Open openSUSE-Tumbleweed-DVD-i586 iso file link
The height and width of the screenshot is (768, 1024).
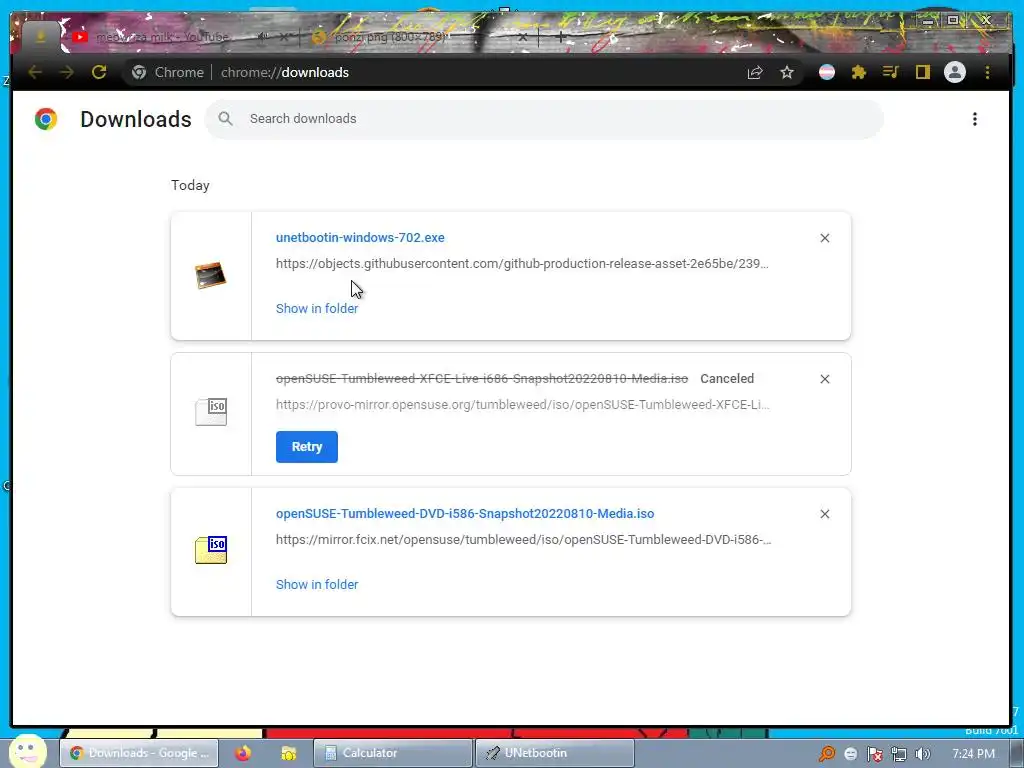coord(465,514)
